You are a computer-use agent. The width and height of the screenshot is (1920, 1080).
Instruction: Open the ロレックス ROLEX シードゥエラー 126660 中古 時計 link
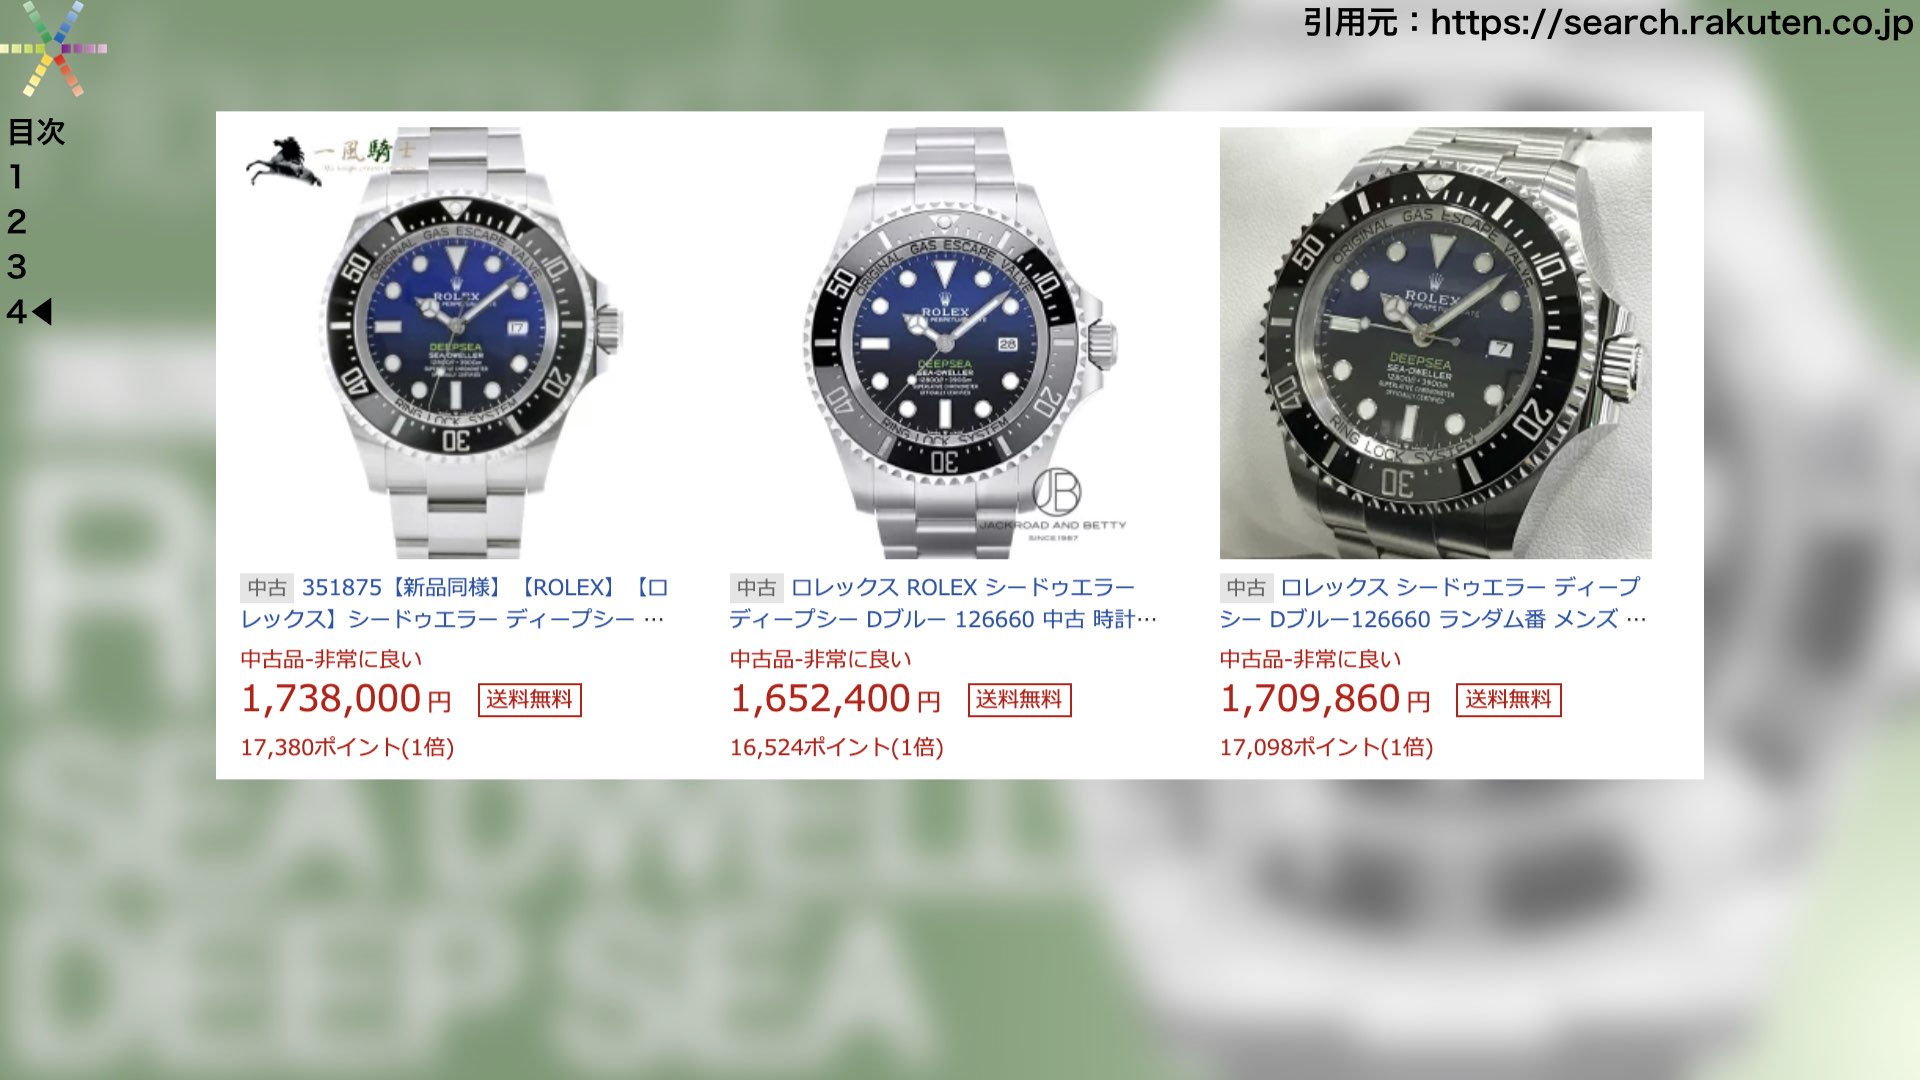coord(944,603)
